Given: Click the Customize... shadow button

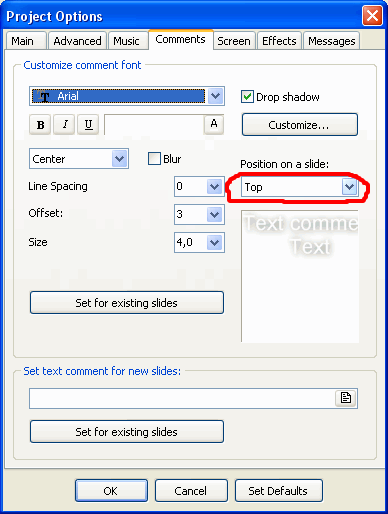Looking at the screenshot, I should 300,125.
